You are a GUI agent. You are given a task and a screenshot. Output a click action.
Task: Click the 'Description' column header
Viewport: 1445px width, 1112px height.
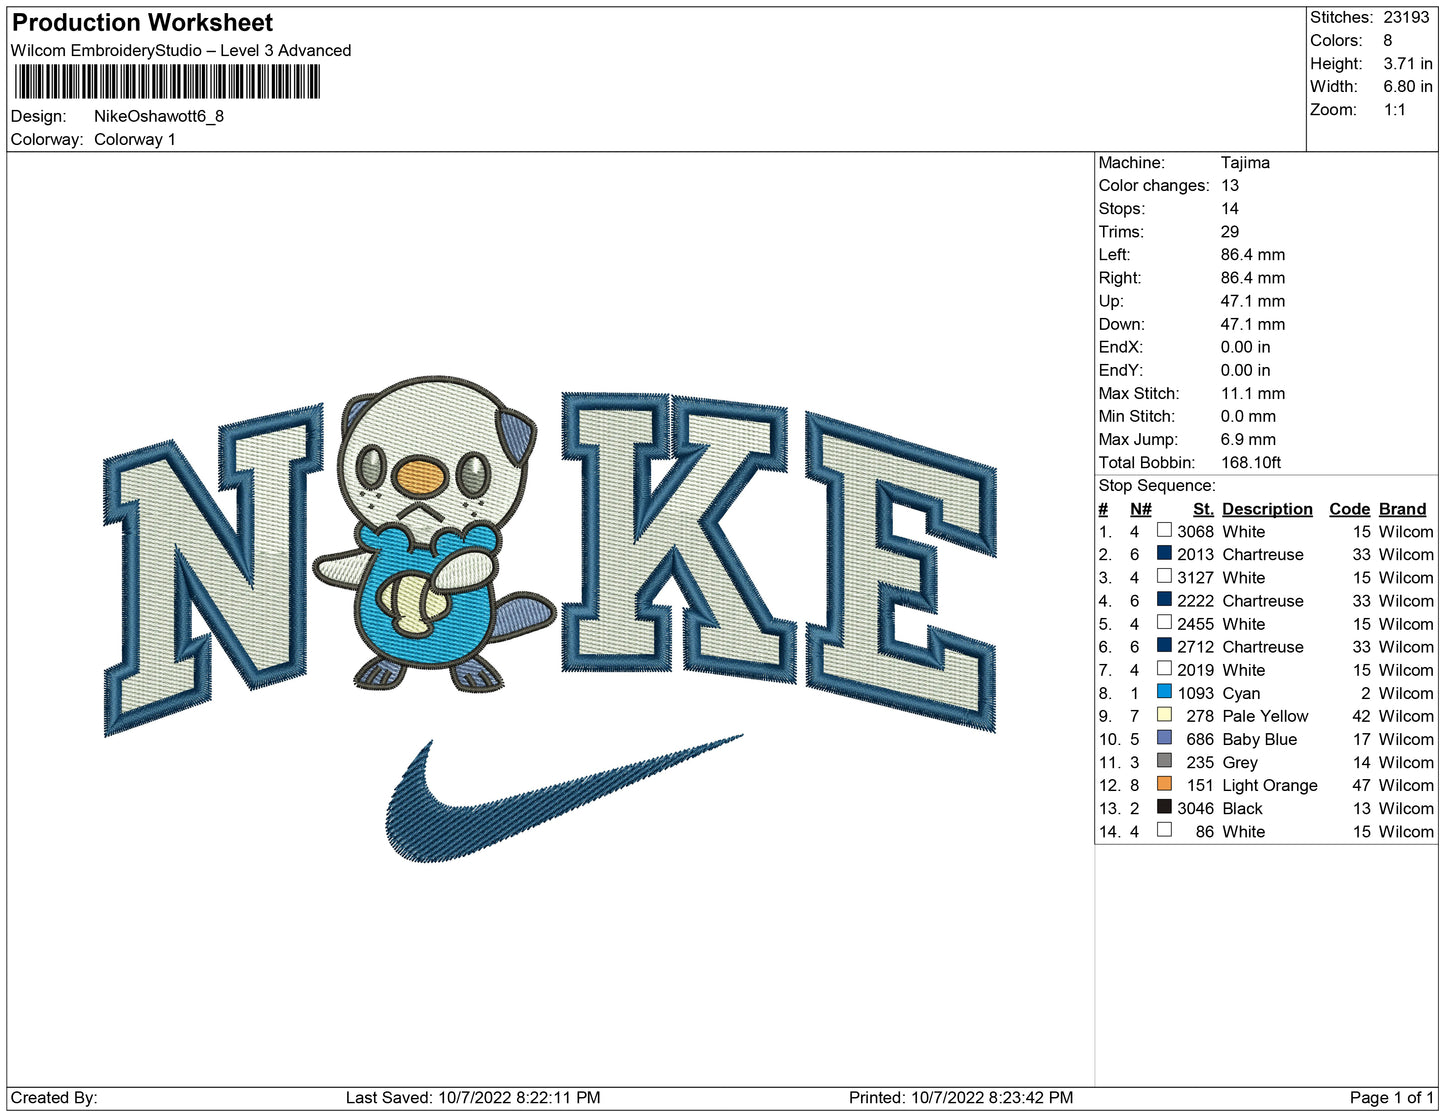[x=1267, y=509]
